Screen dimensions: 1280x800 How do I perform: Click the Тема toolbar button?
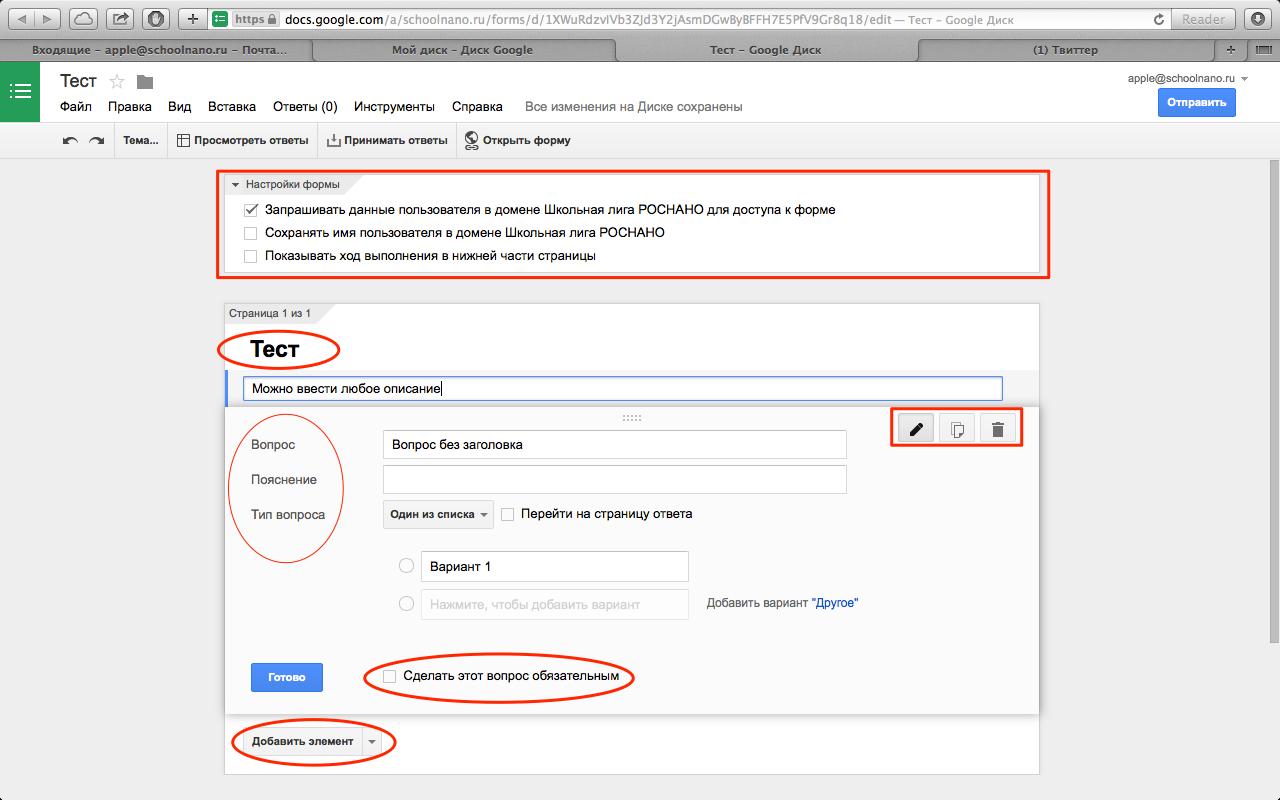click(140, 141)
